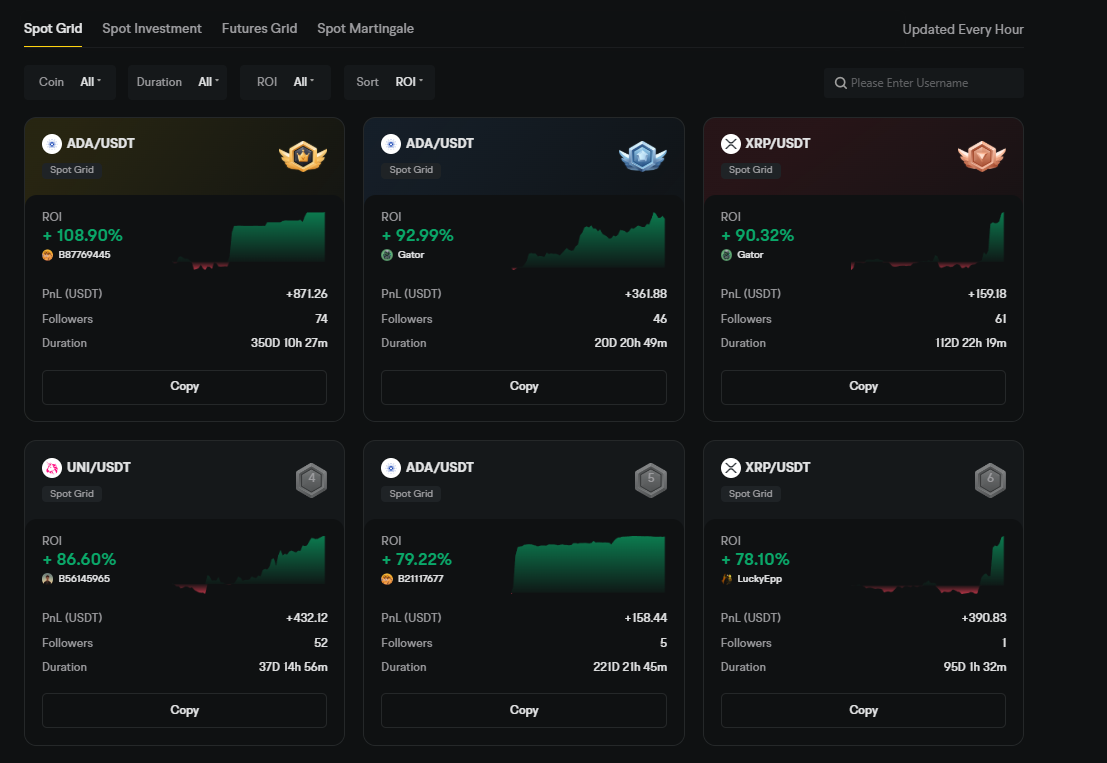Click the XRP coin icon on rank 6 card
This screenshot has width=1107, height=763.
click(x=731, y=468)
